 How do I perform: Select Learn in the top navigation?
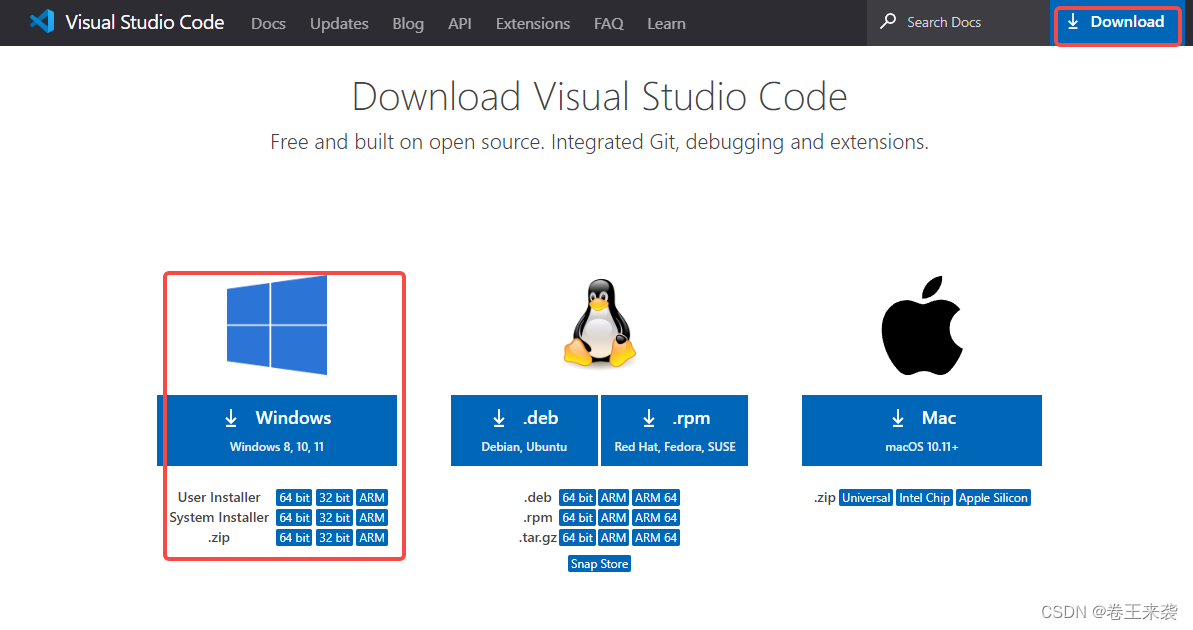point(666,24)
